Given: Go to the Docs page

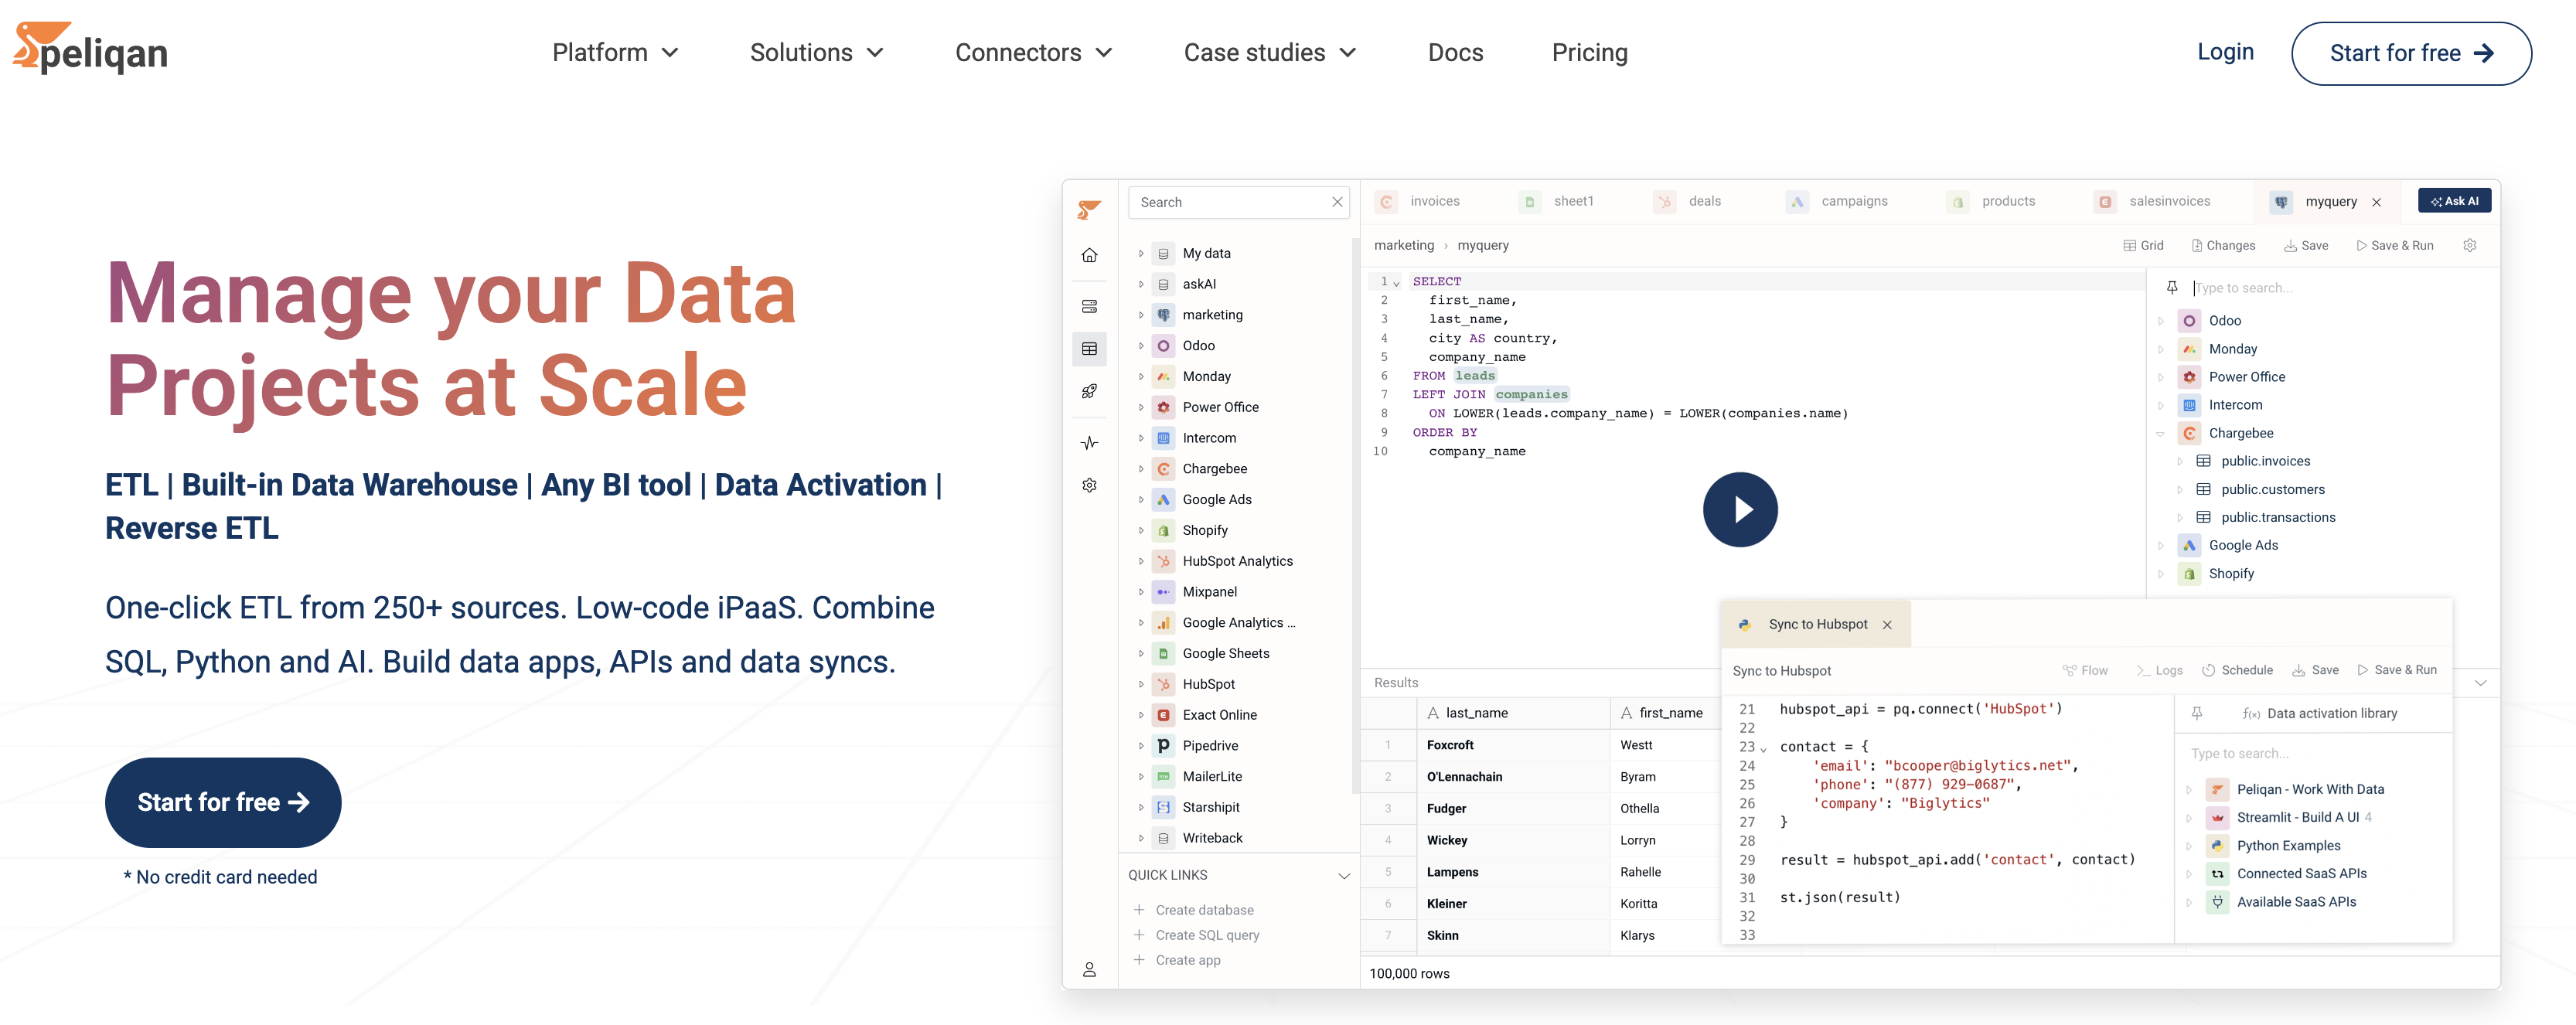Looking at the screenshot, I should (1455, 53).
